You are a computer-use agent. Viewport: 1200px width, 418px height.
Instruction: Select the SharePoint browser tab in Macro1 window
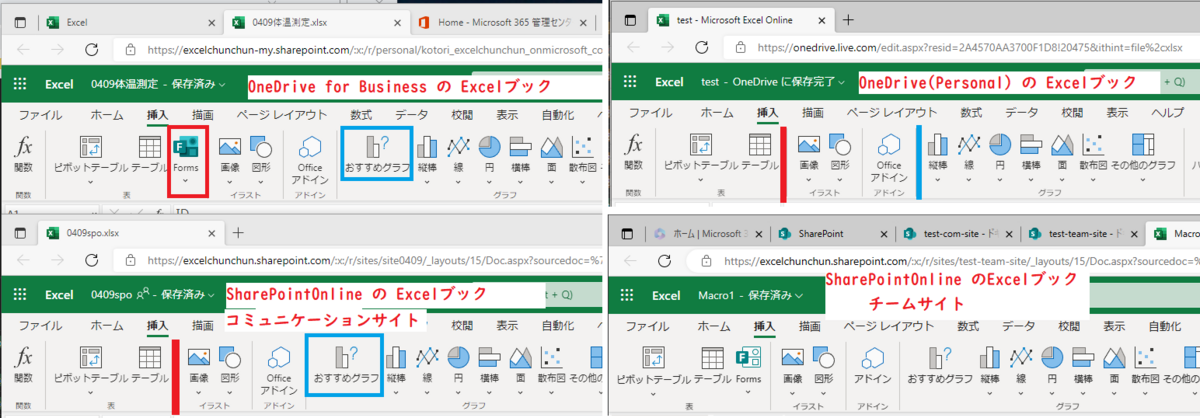[x=832, y=233]
